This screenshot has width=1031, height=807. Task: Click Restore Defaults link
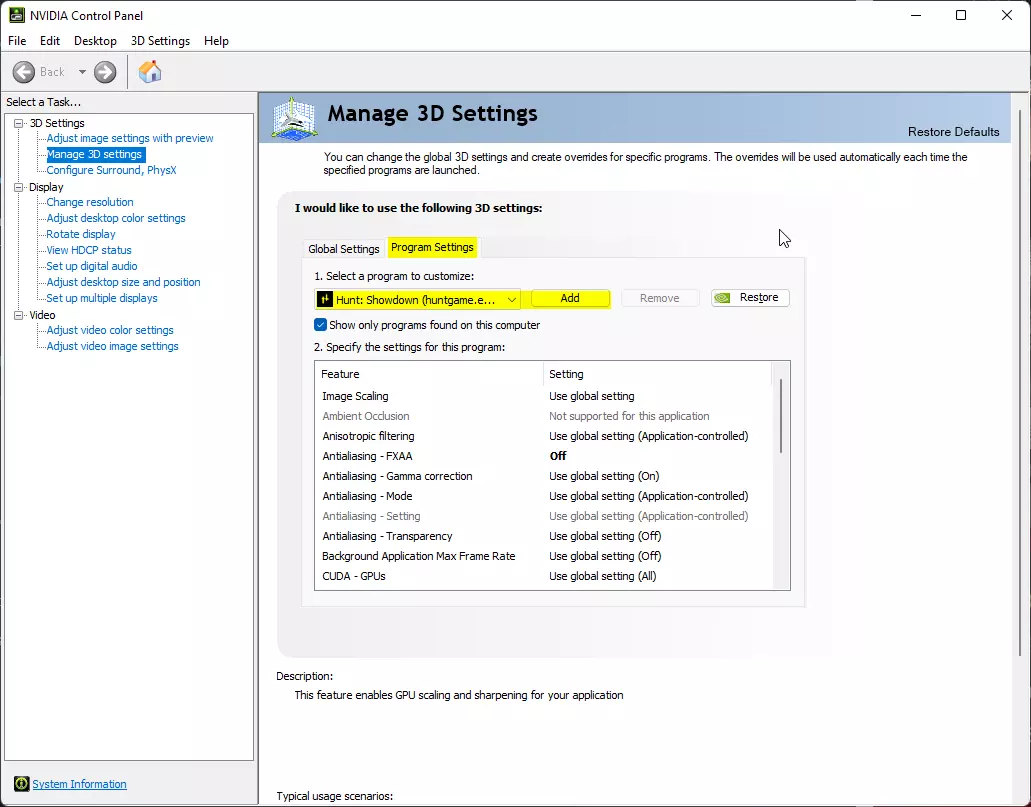pyautogui.click(x=953, y=132)
